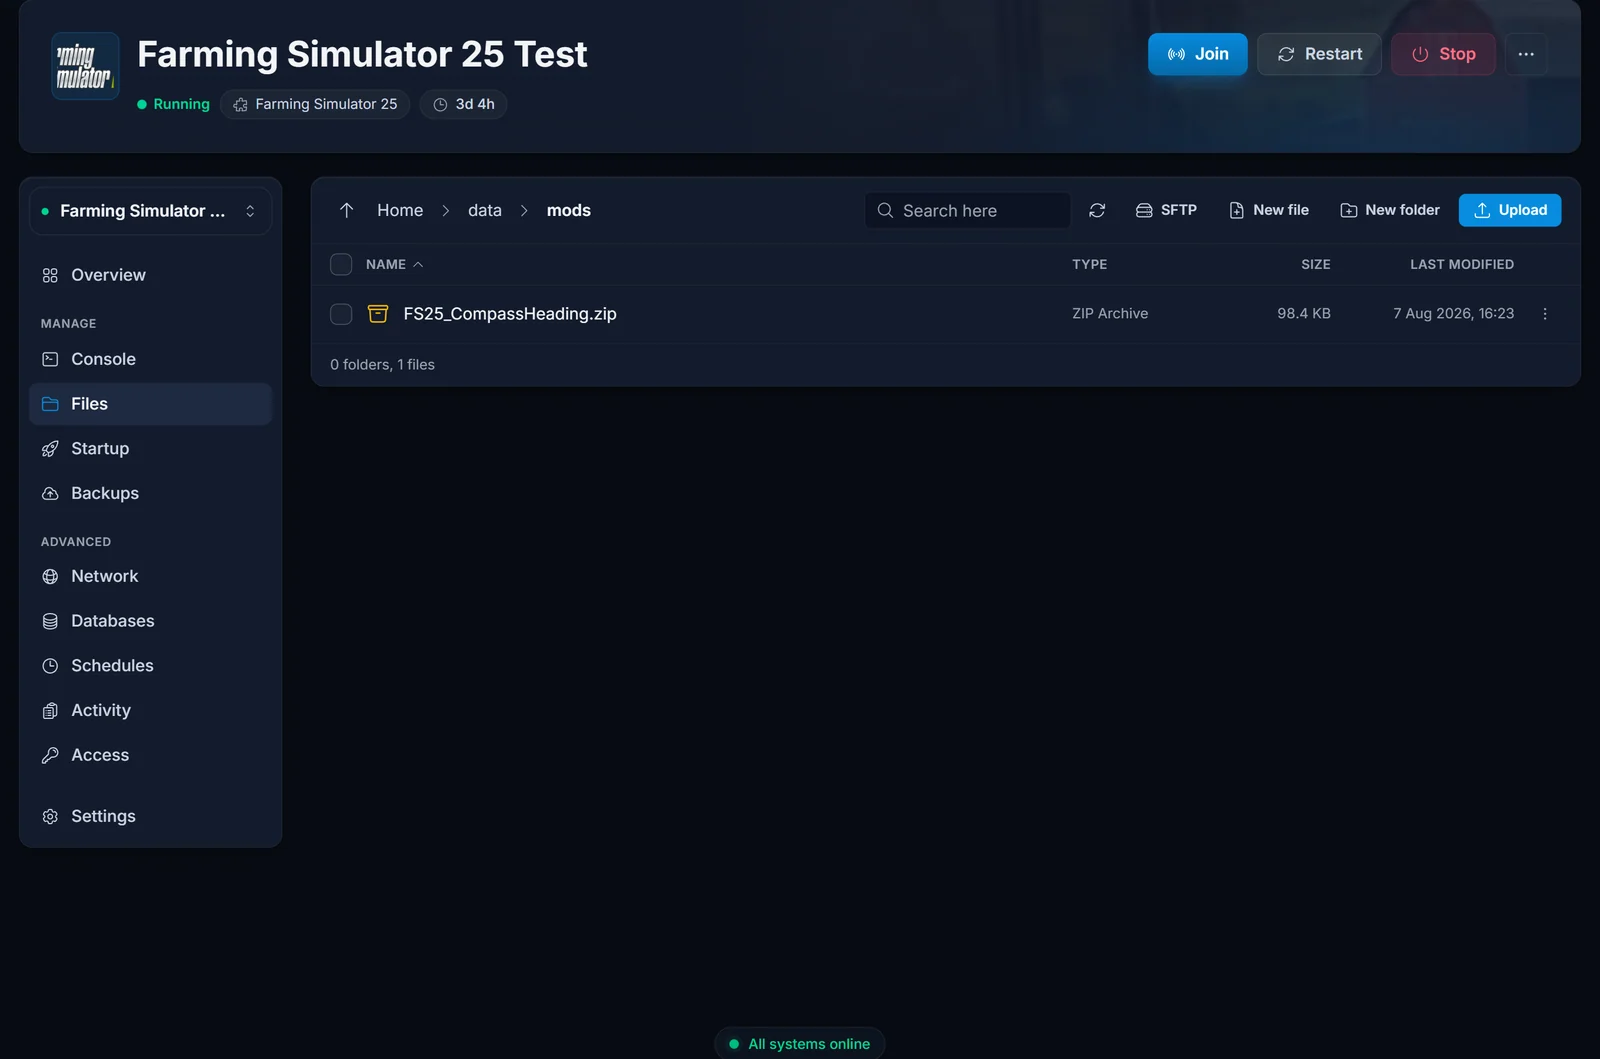
Task: Go to Startup settings
Action: [150, 449]
